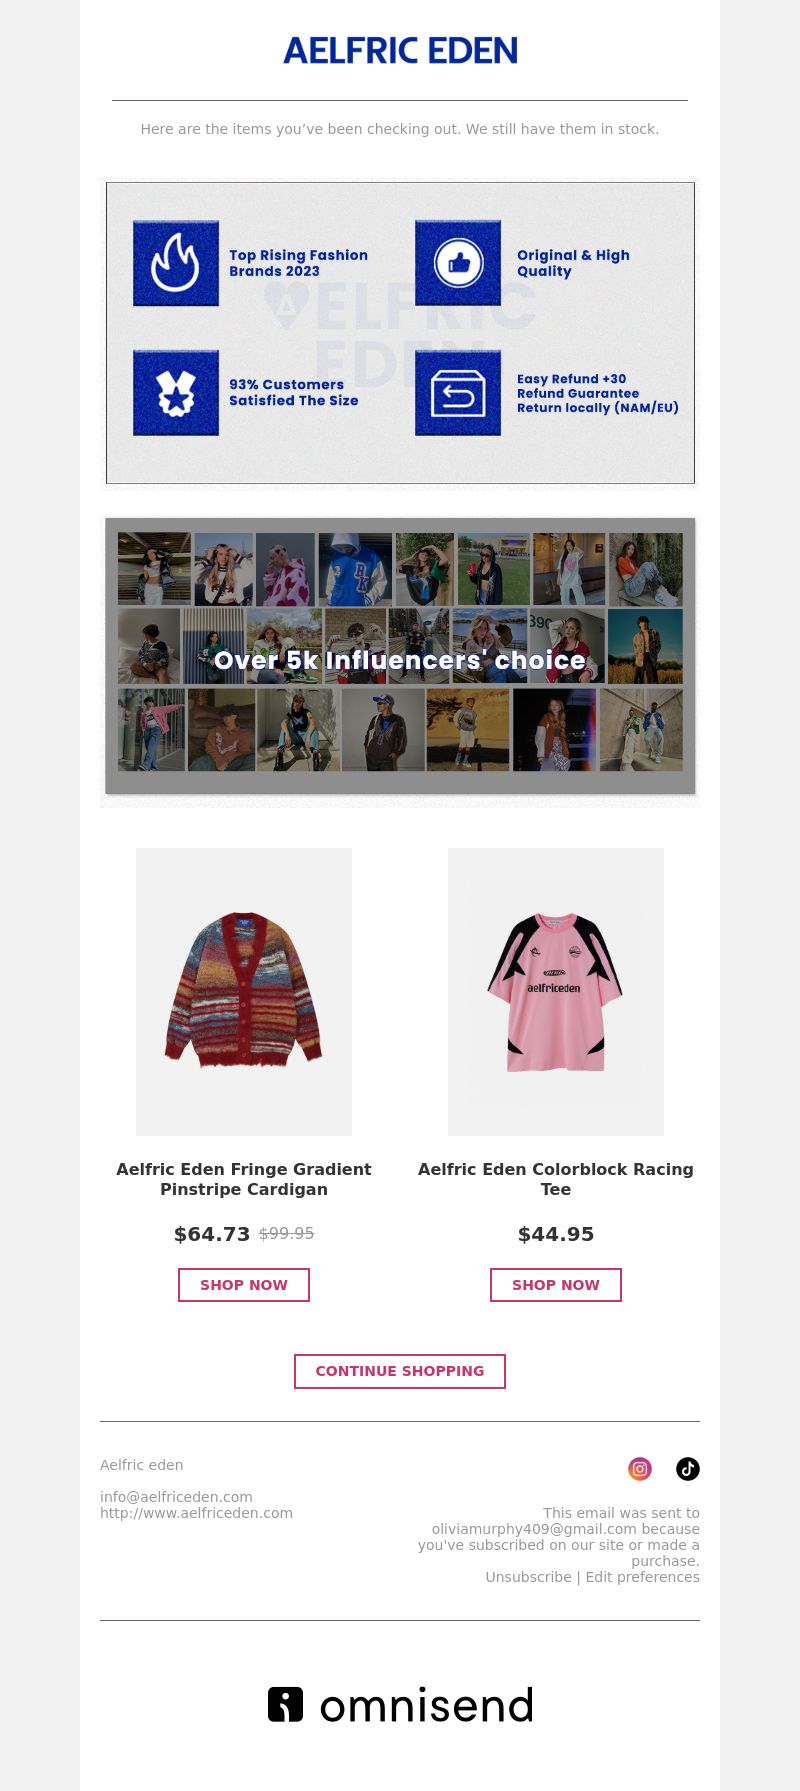This screenshot has height=1791, width=800.
Task: Shop now for the Colorblock Racing Tee
Action: (x=556, y=1285)
